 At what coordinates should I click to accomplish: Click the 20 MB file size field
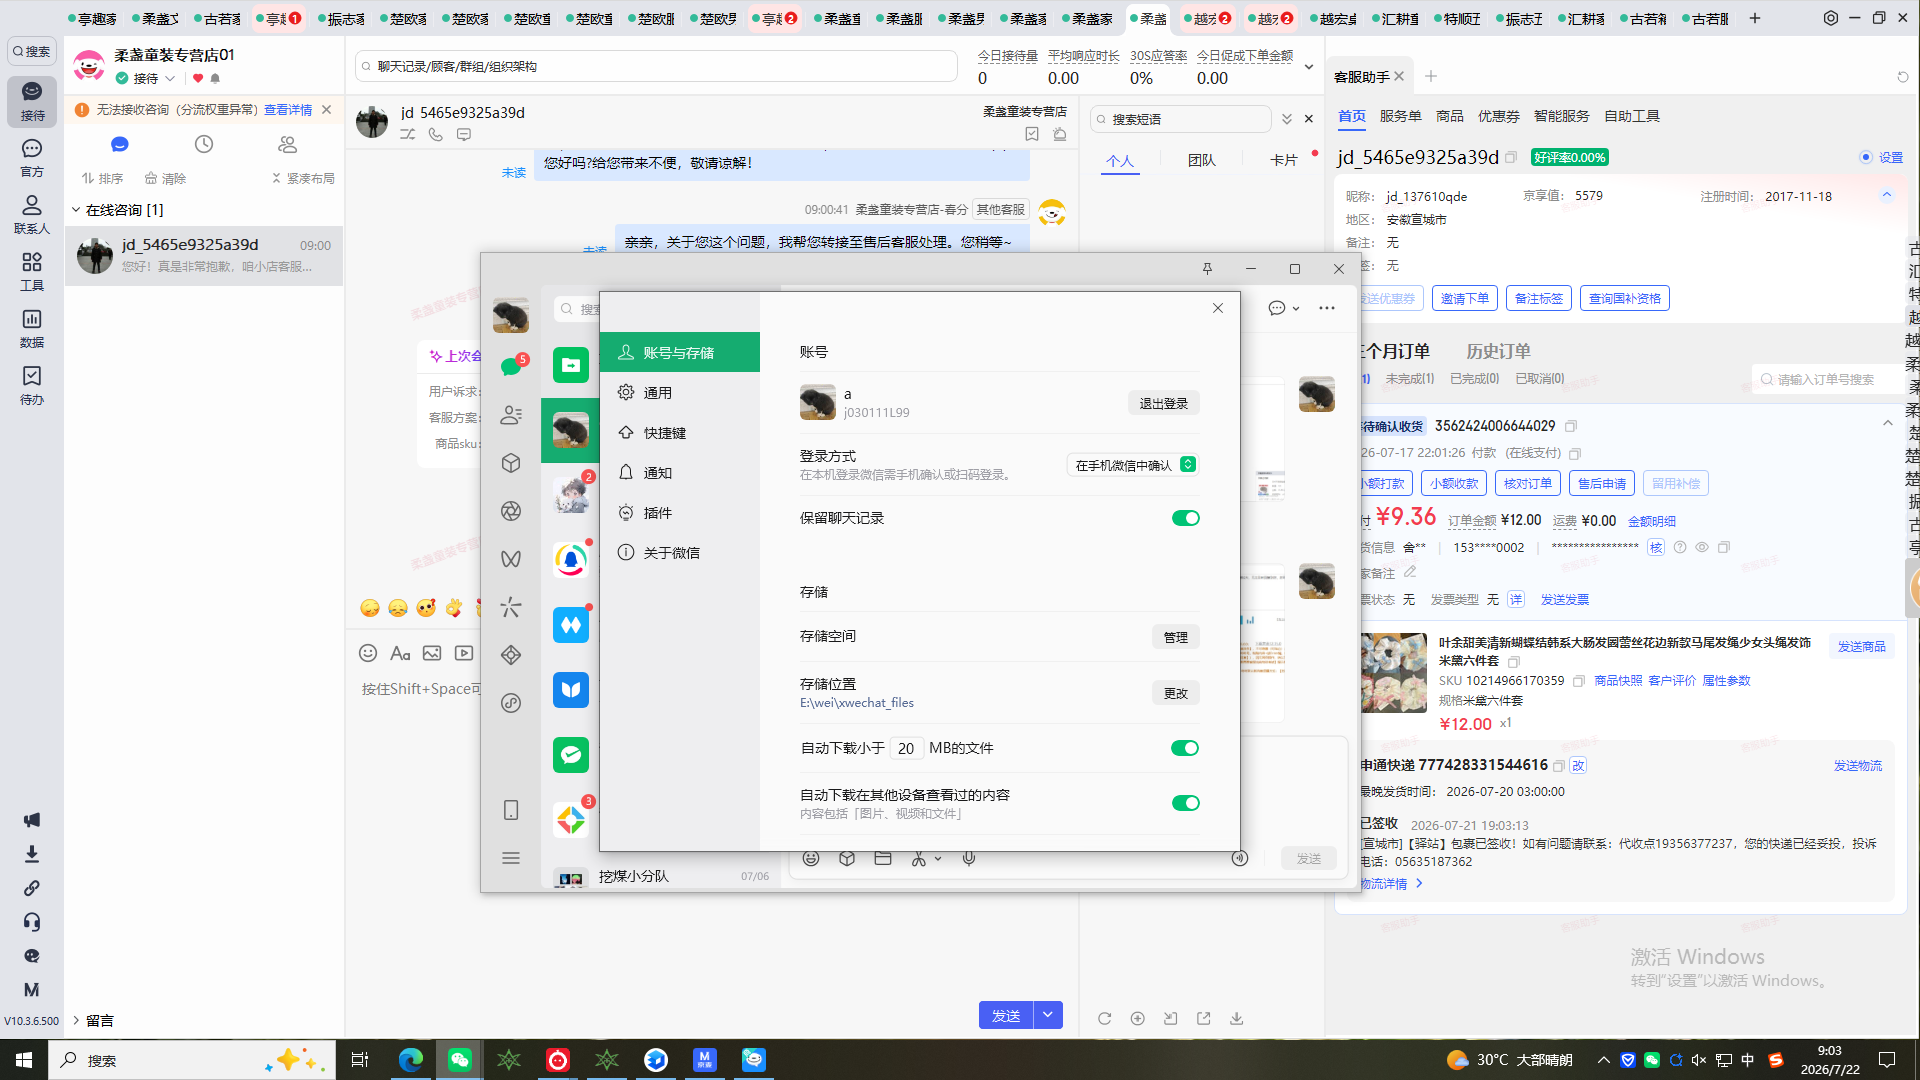pos(906,748)
